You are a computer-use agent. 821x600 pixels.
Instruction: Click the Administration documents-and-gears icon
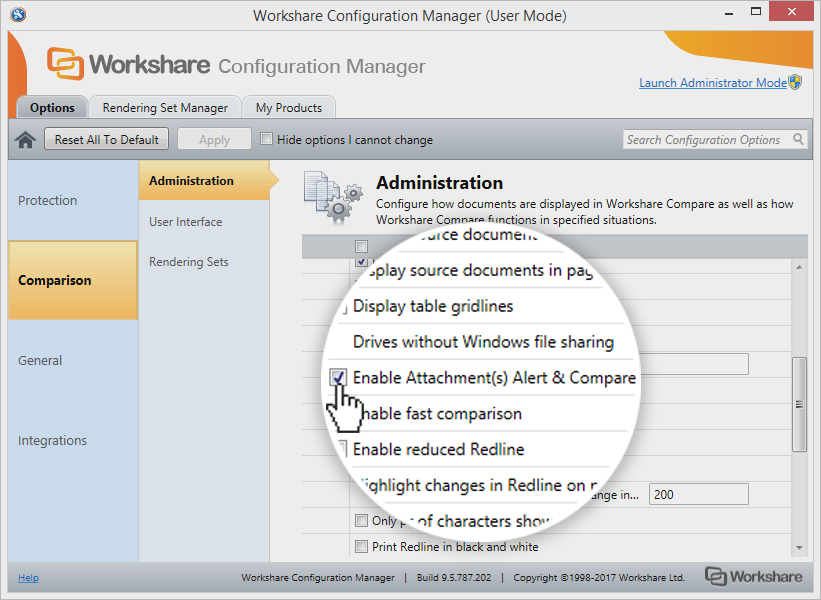click(334, 198)
